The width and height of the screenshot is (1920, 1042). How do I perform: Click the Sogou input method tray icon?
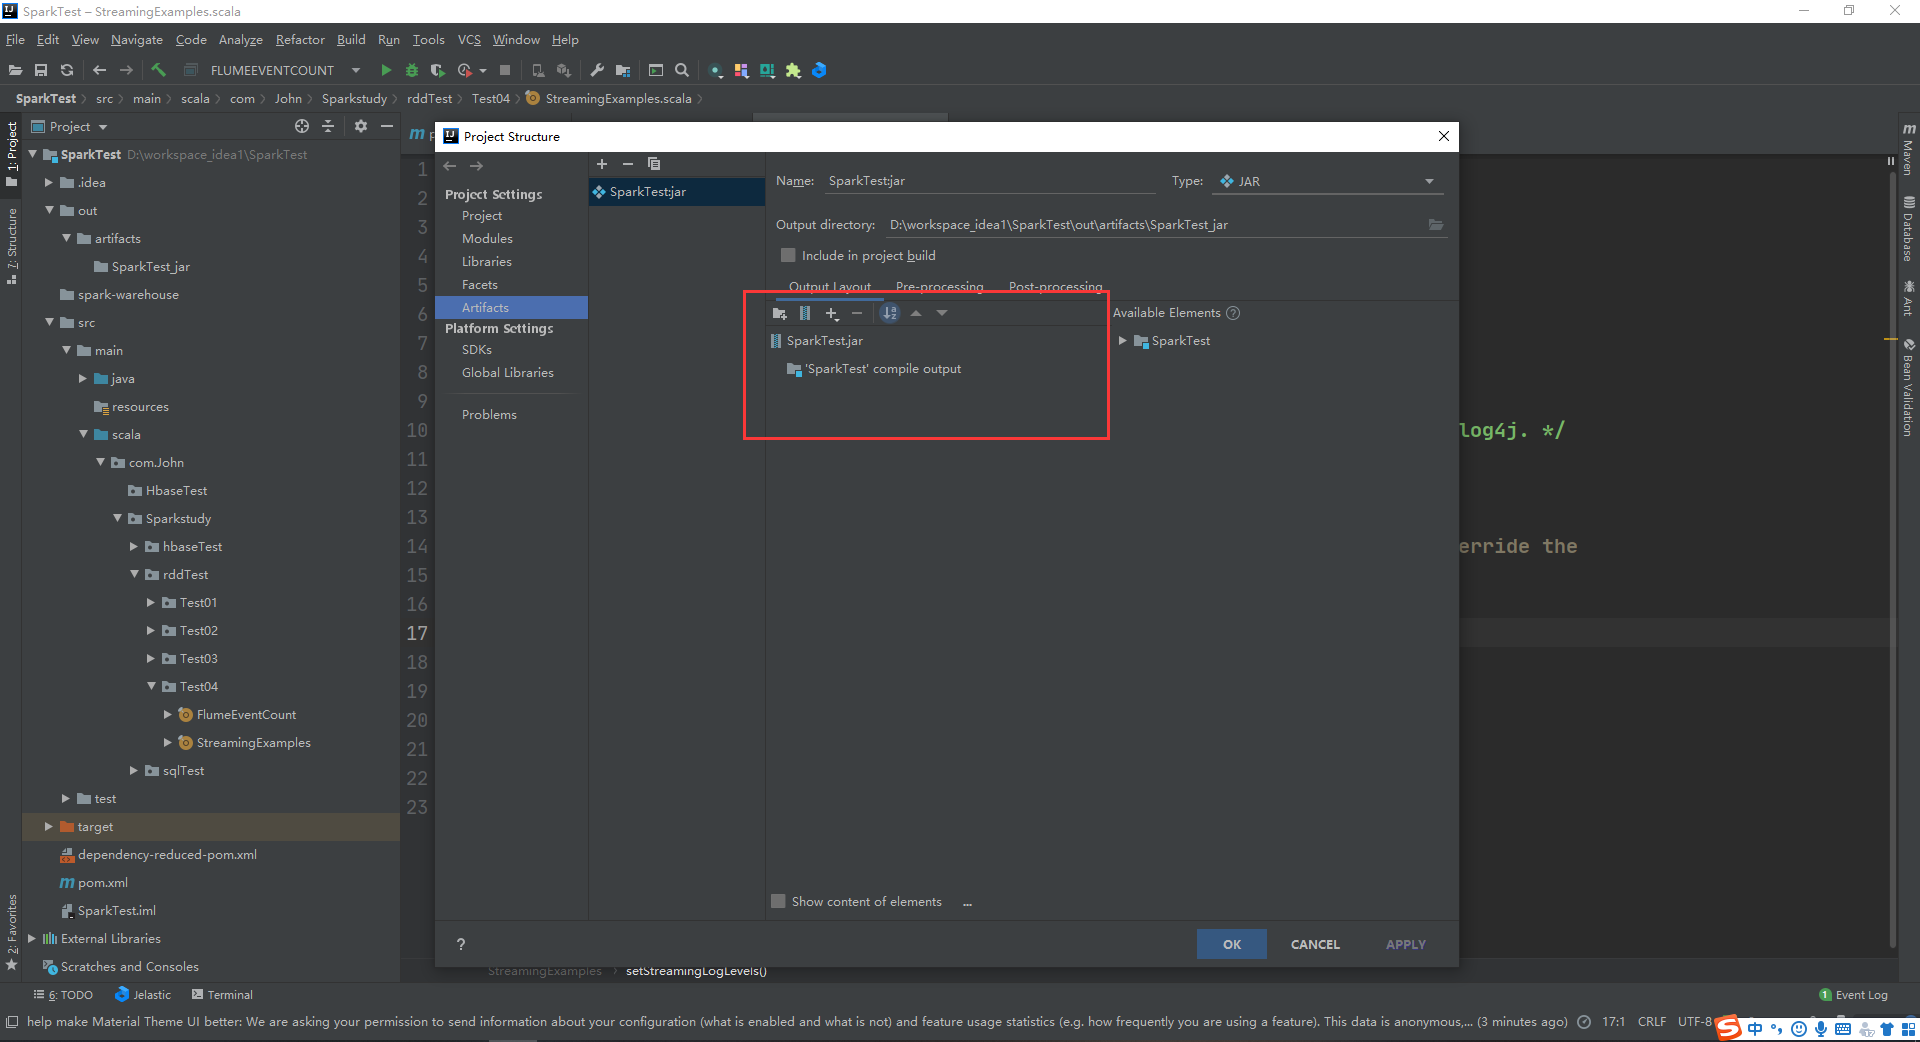point(1729,1028)
